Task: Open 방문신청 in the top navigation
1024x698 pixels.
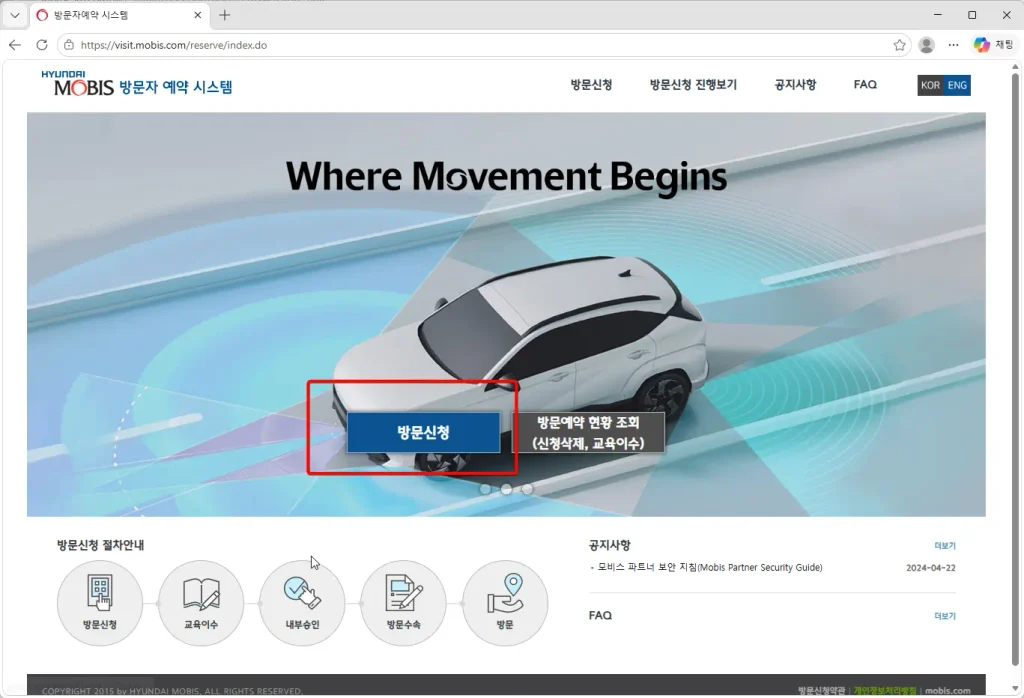Action: pos(591,84)
